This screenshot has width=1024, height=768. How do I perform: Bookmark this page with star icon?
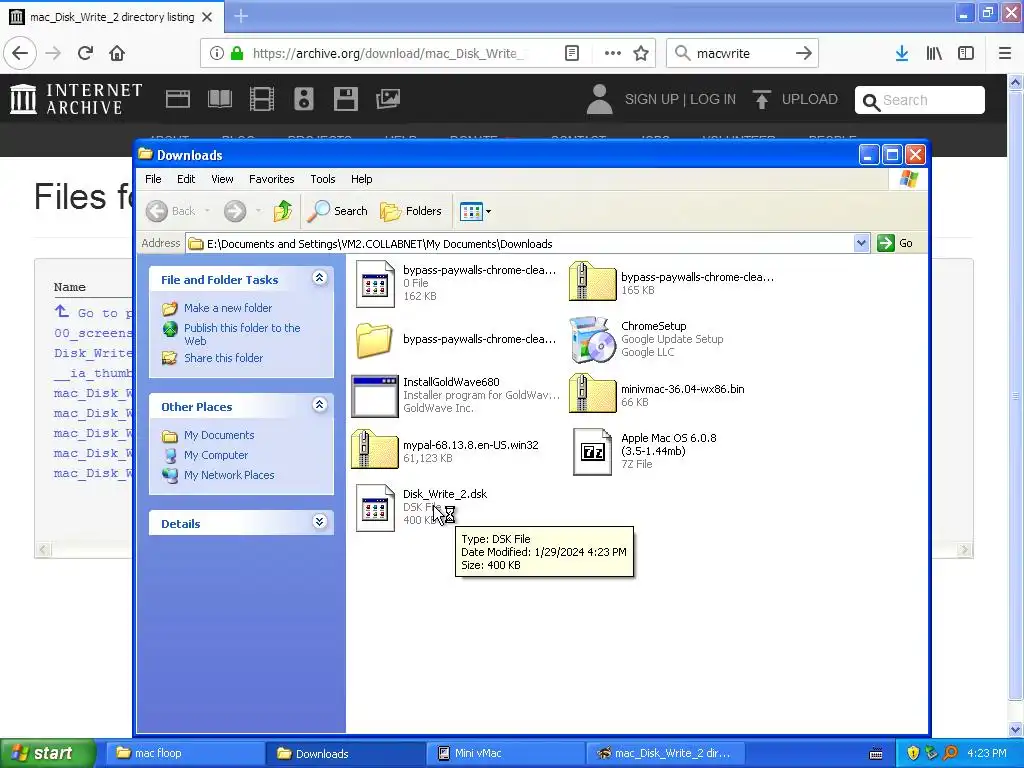pyautogui.click(x=641, y=53)
